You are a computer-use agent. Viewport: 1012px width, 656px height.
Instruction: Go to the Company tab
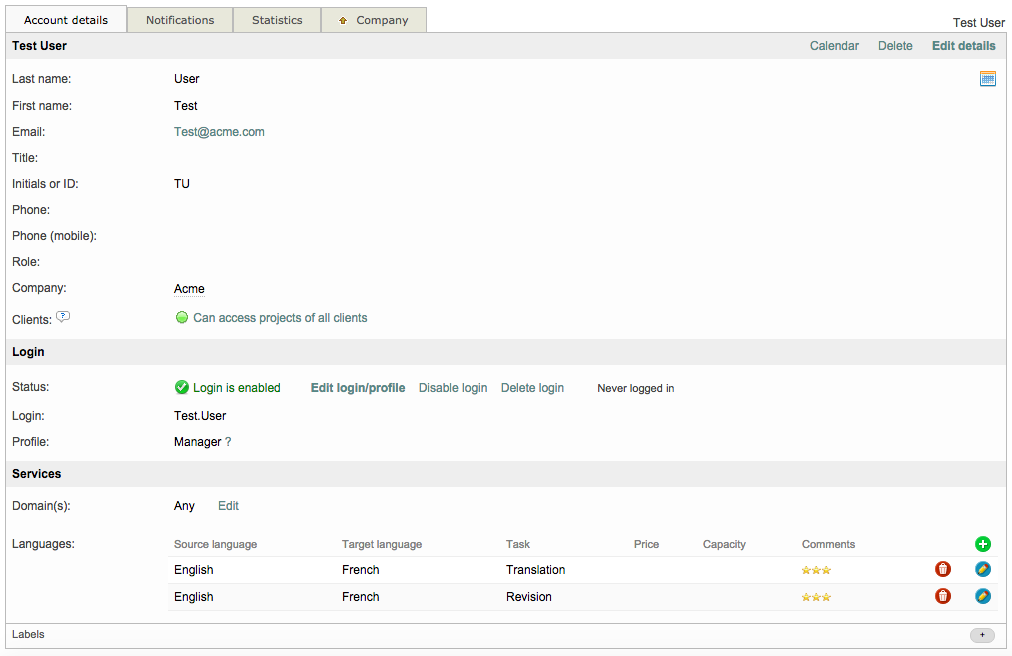[374, 20]
